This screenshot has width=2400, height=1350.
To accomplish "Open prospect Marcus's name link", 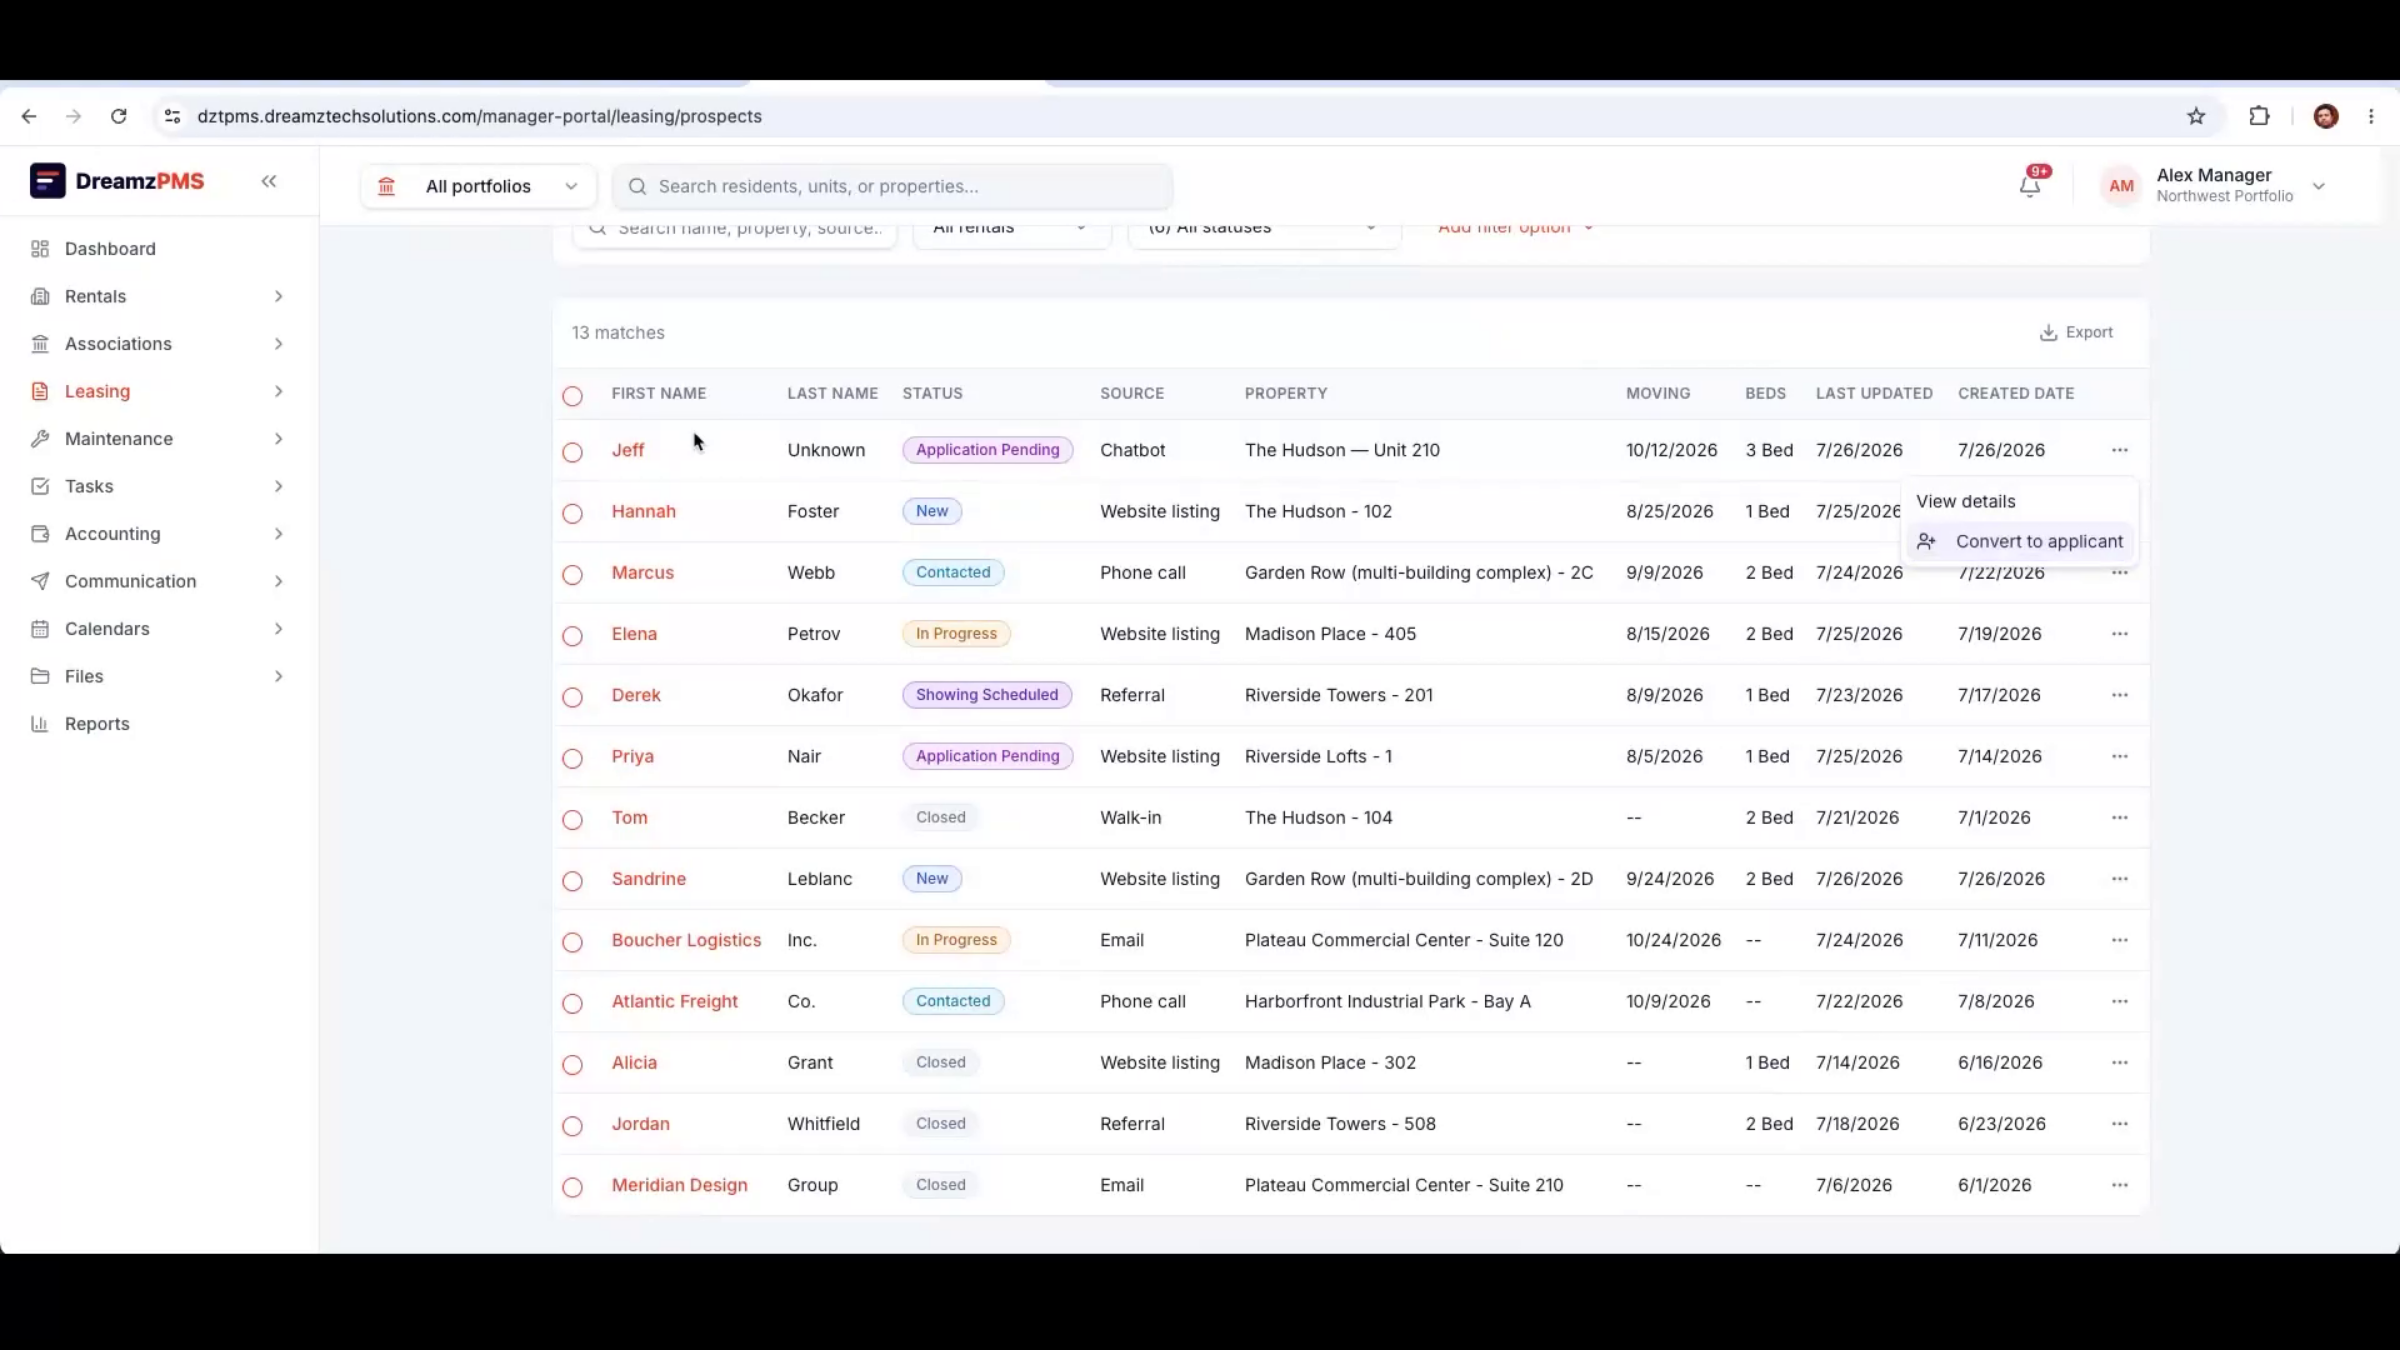I will [x=642, y=573].
